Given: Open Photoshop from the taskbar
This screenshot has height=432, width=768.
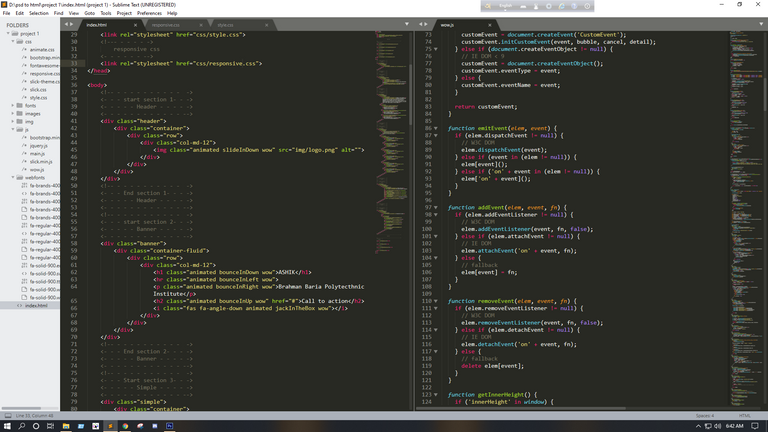Looking at the screenshot, I should click(169, 426).
